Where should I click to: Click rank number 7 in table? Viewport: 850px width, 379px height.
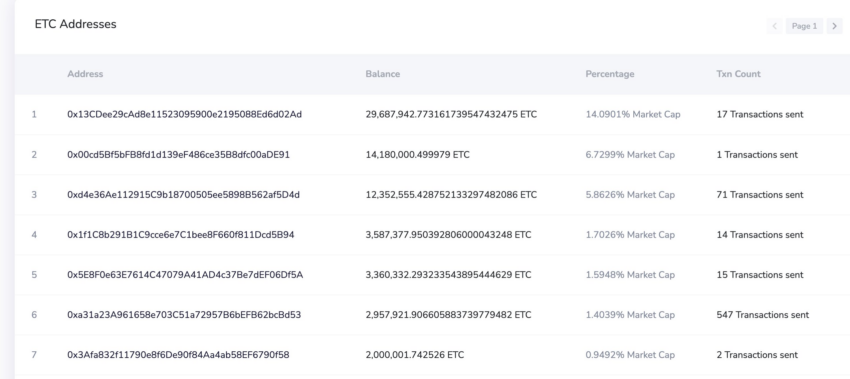34,355
